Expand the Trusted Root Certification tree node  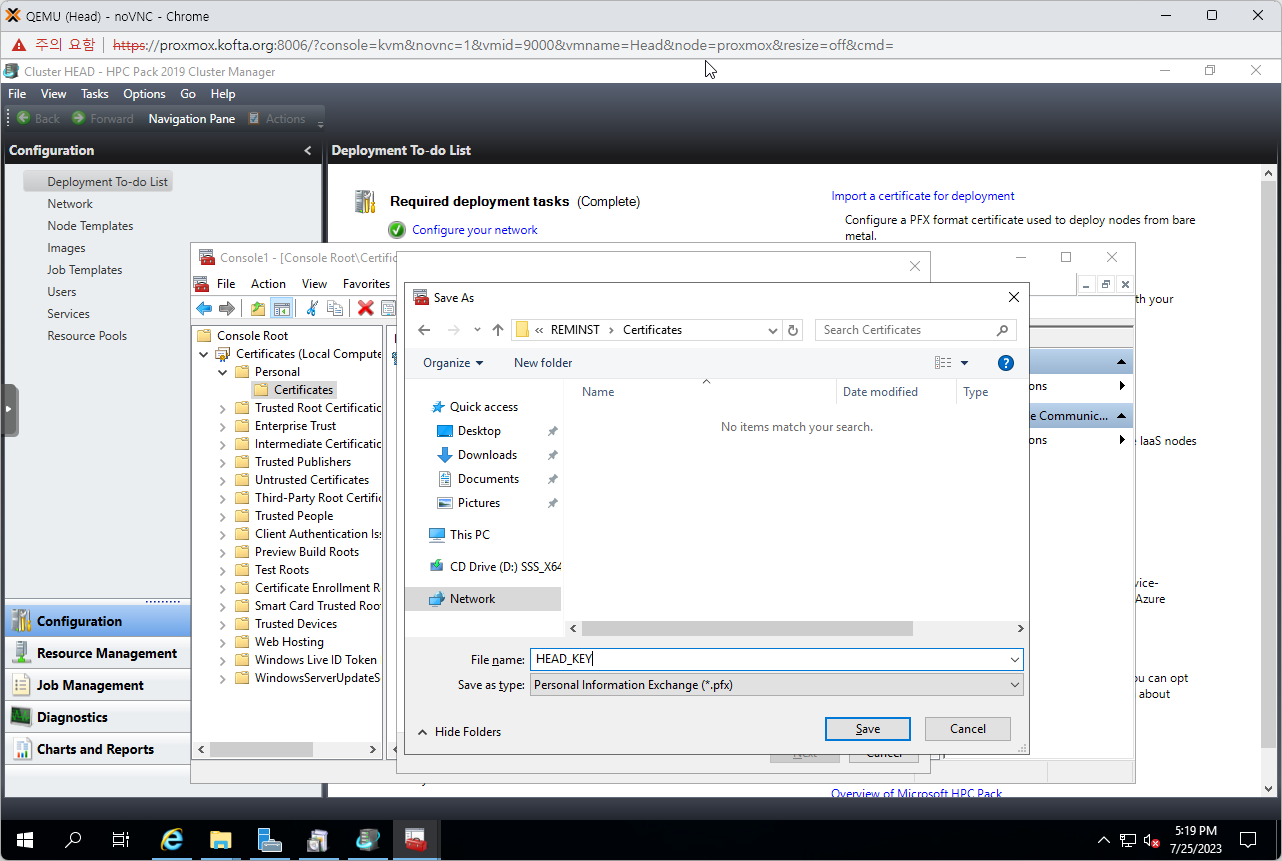[x=223, y=408]
